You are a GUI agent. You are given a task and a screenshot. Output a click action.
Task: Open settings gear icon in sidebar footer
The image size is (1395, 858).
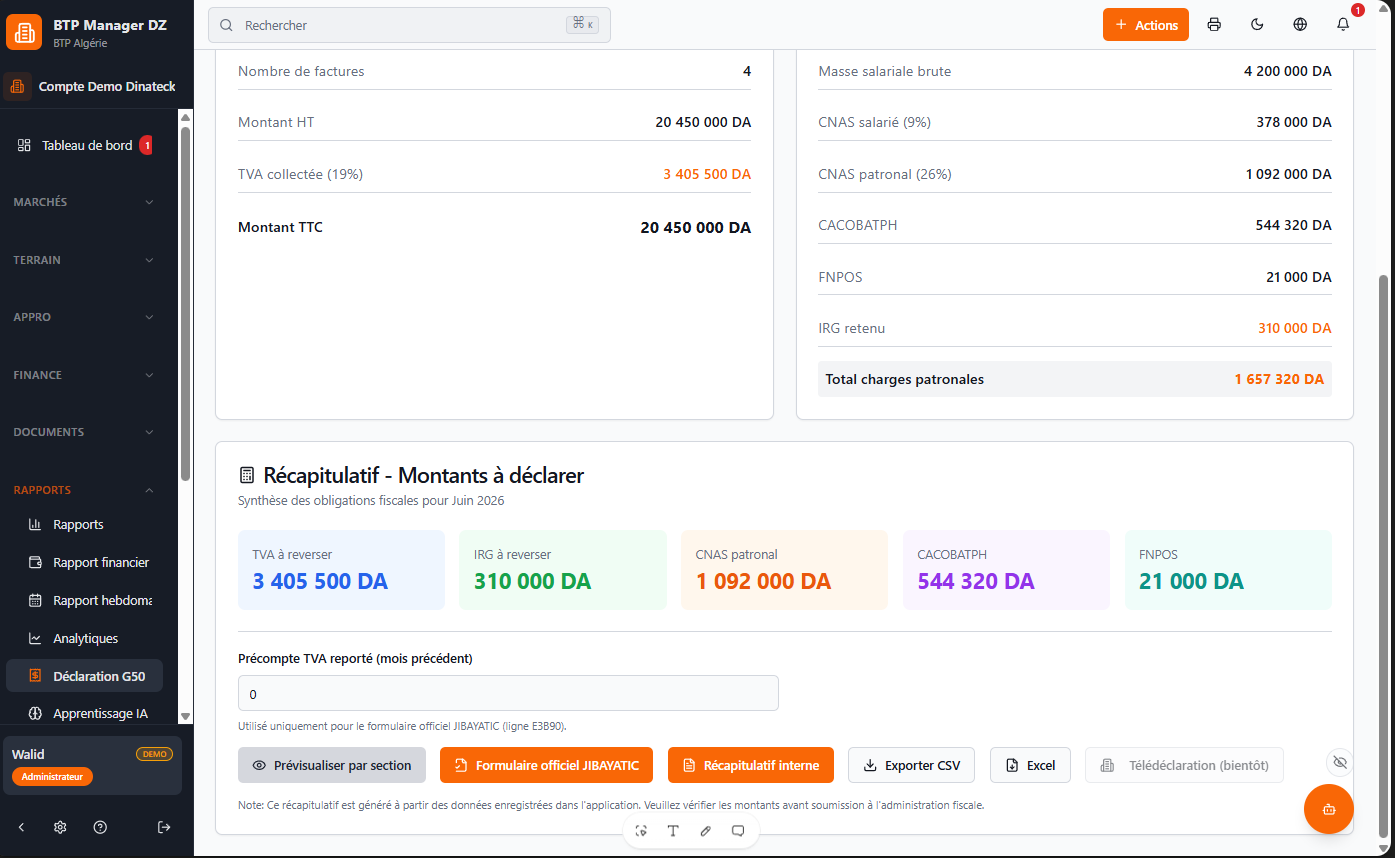click(60, 827)
